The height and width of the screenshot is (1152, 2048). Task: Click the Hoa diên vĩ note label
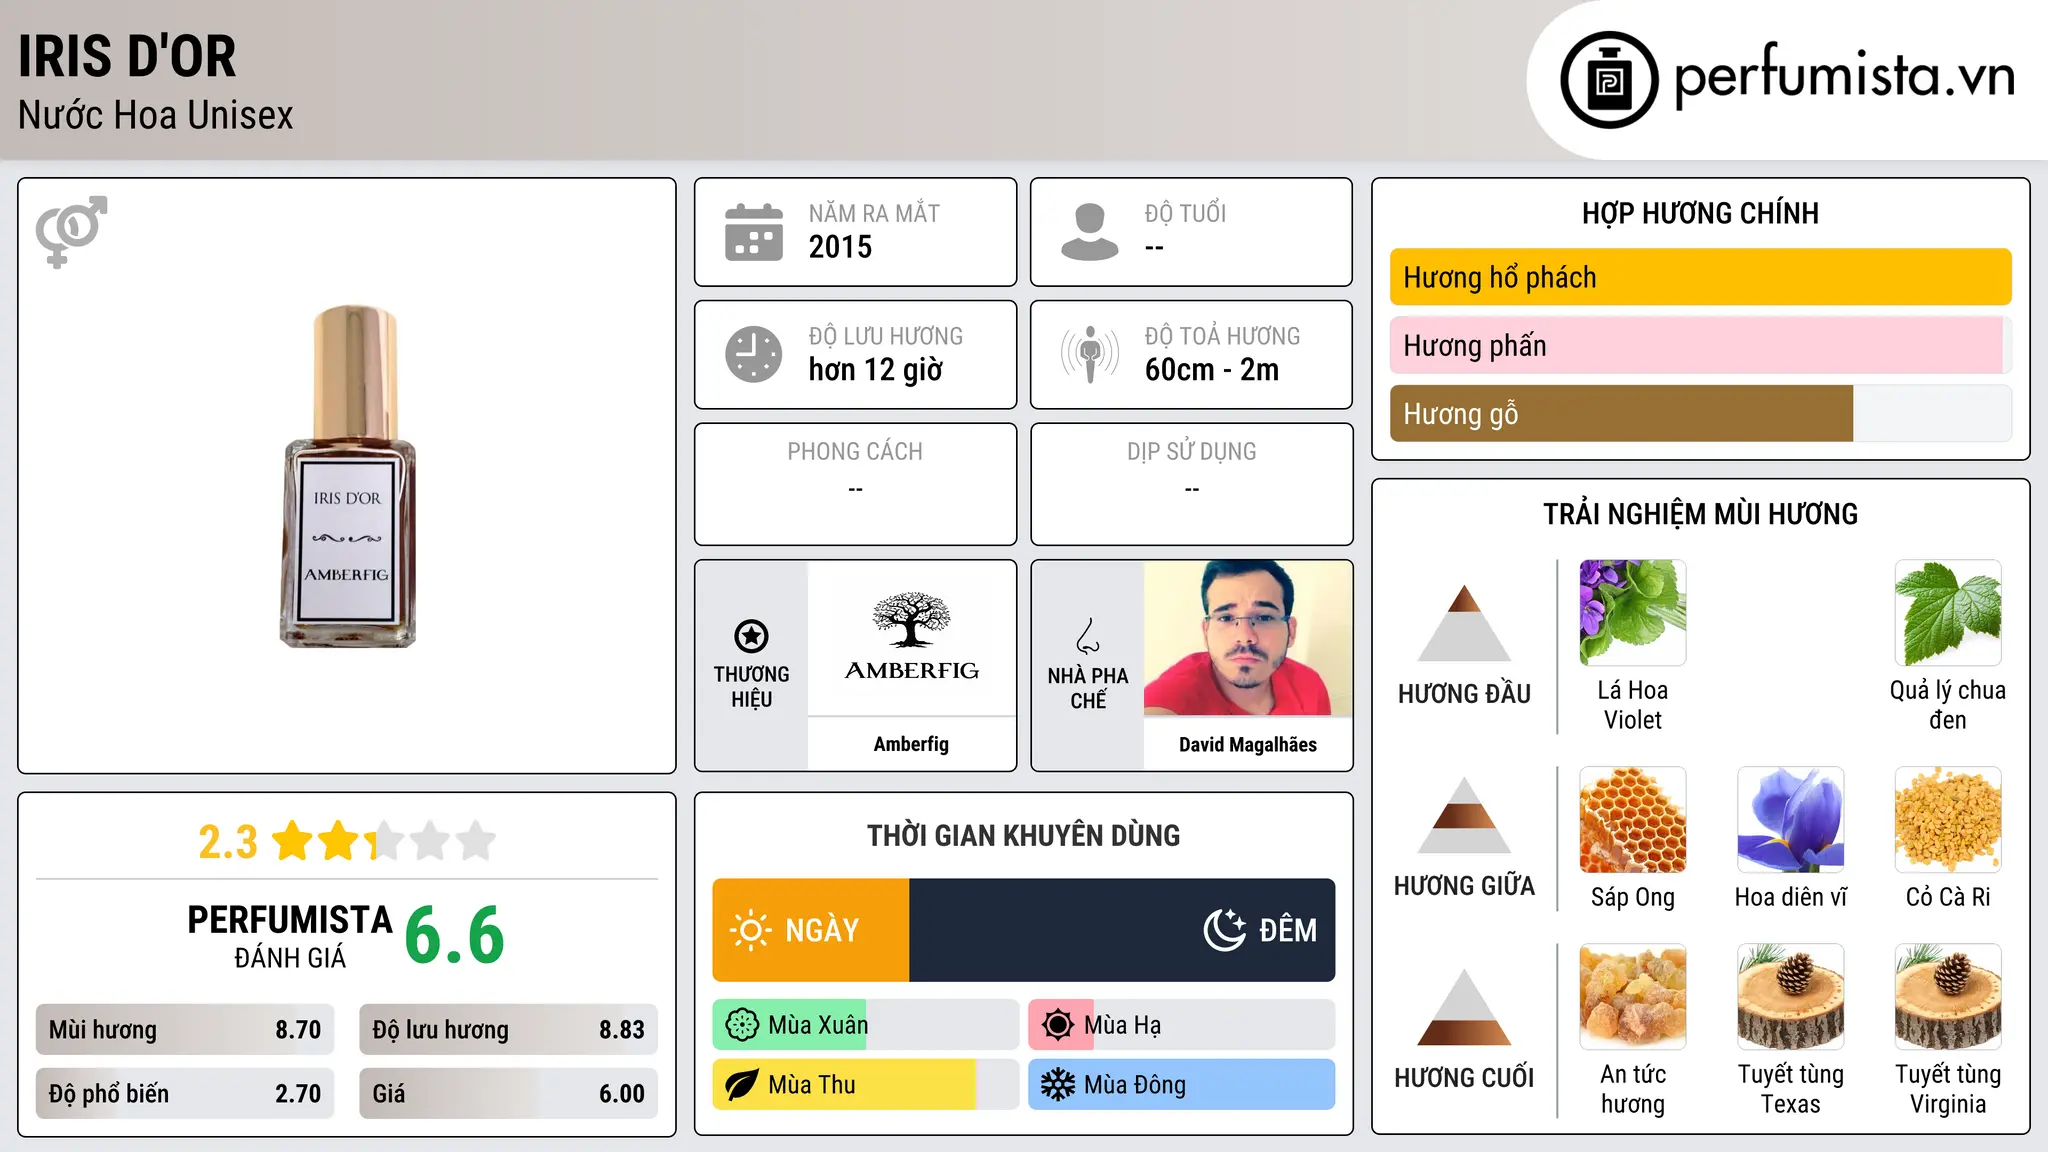(x=1791, y=897)
